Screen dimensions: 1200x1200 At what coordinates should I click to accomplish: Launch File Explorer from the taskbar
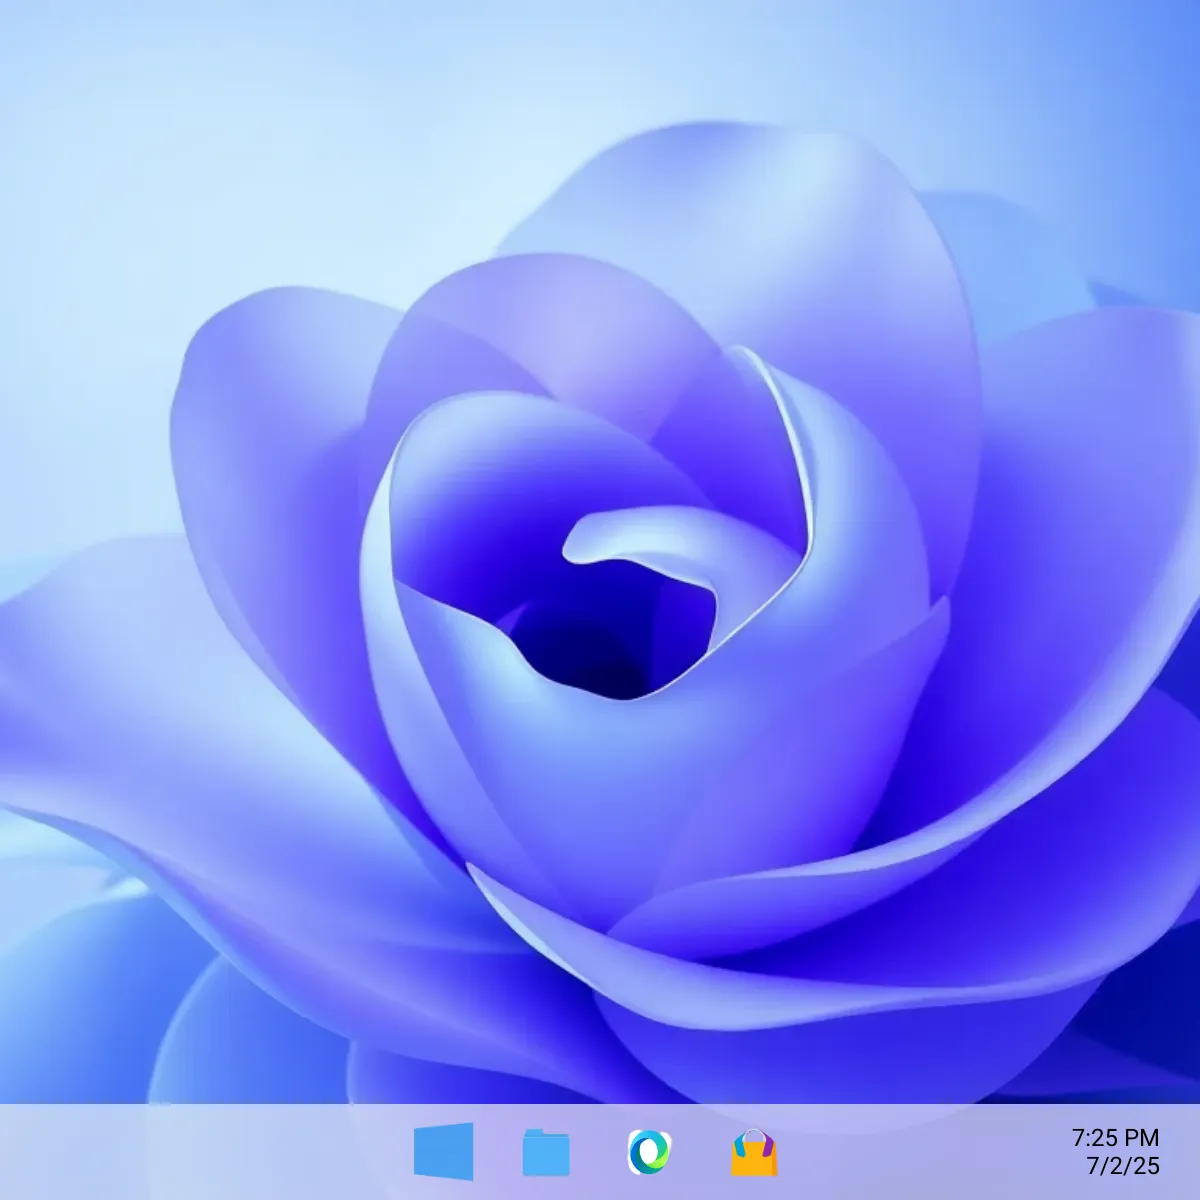click(545, 1152)
